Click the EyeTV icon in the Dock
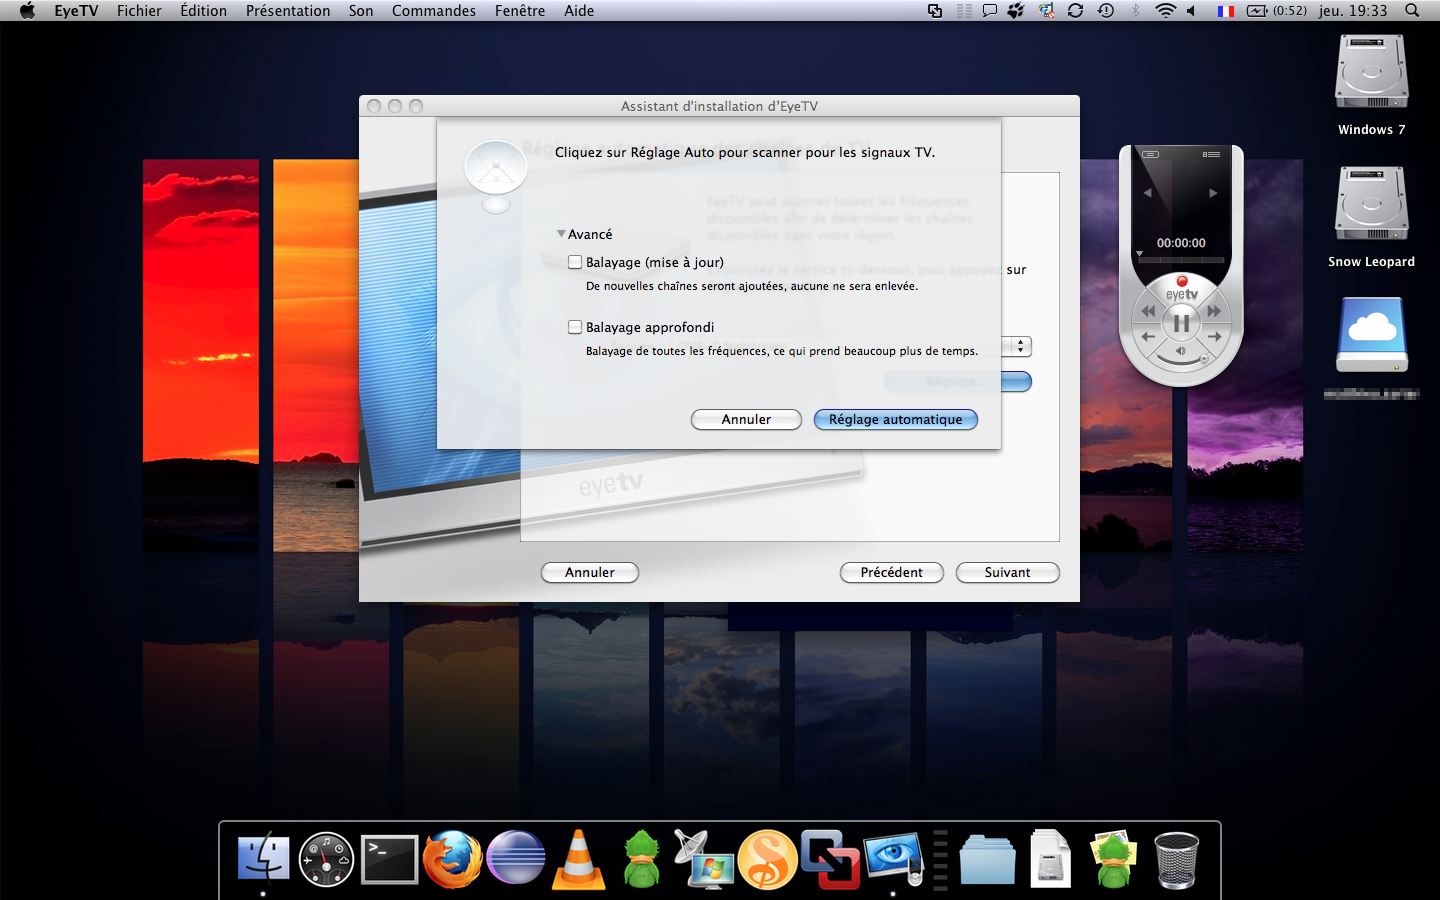 [x=893, y=859]
